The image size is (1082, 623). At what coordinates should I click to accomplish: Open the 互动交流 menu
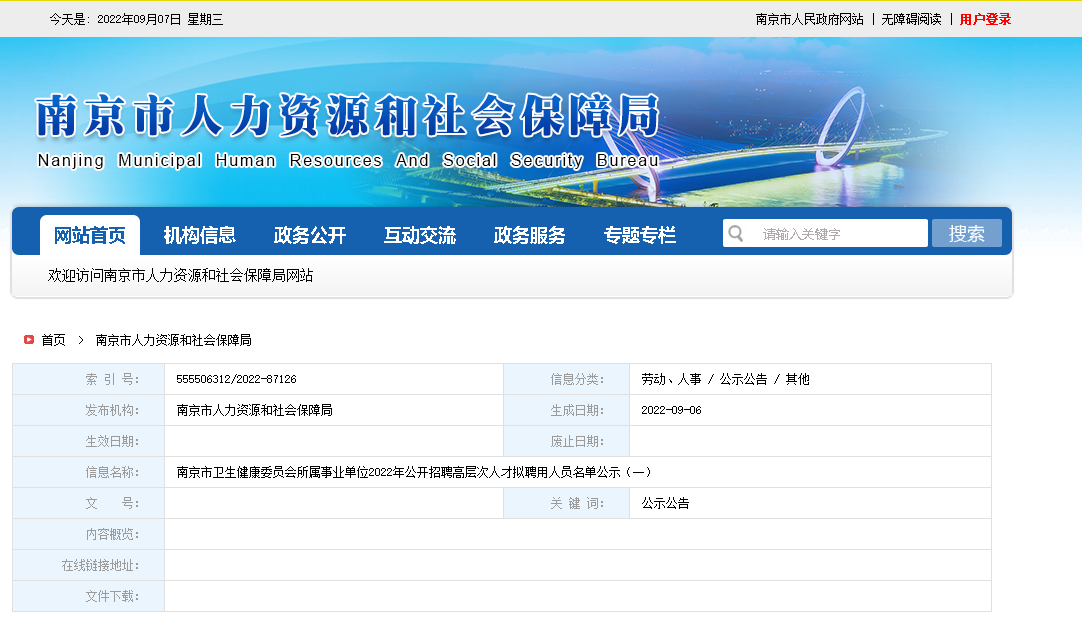tap(420, 235)
